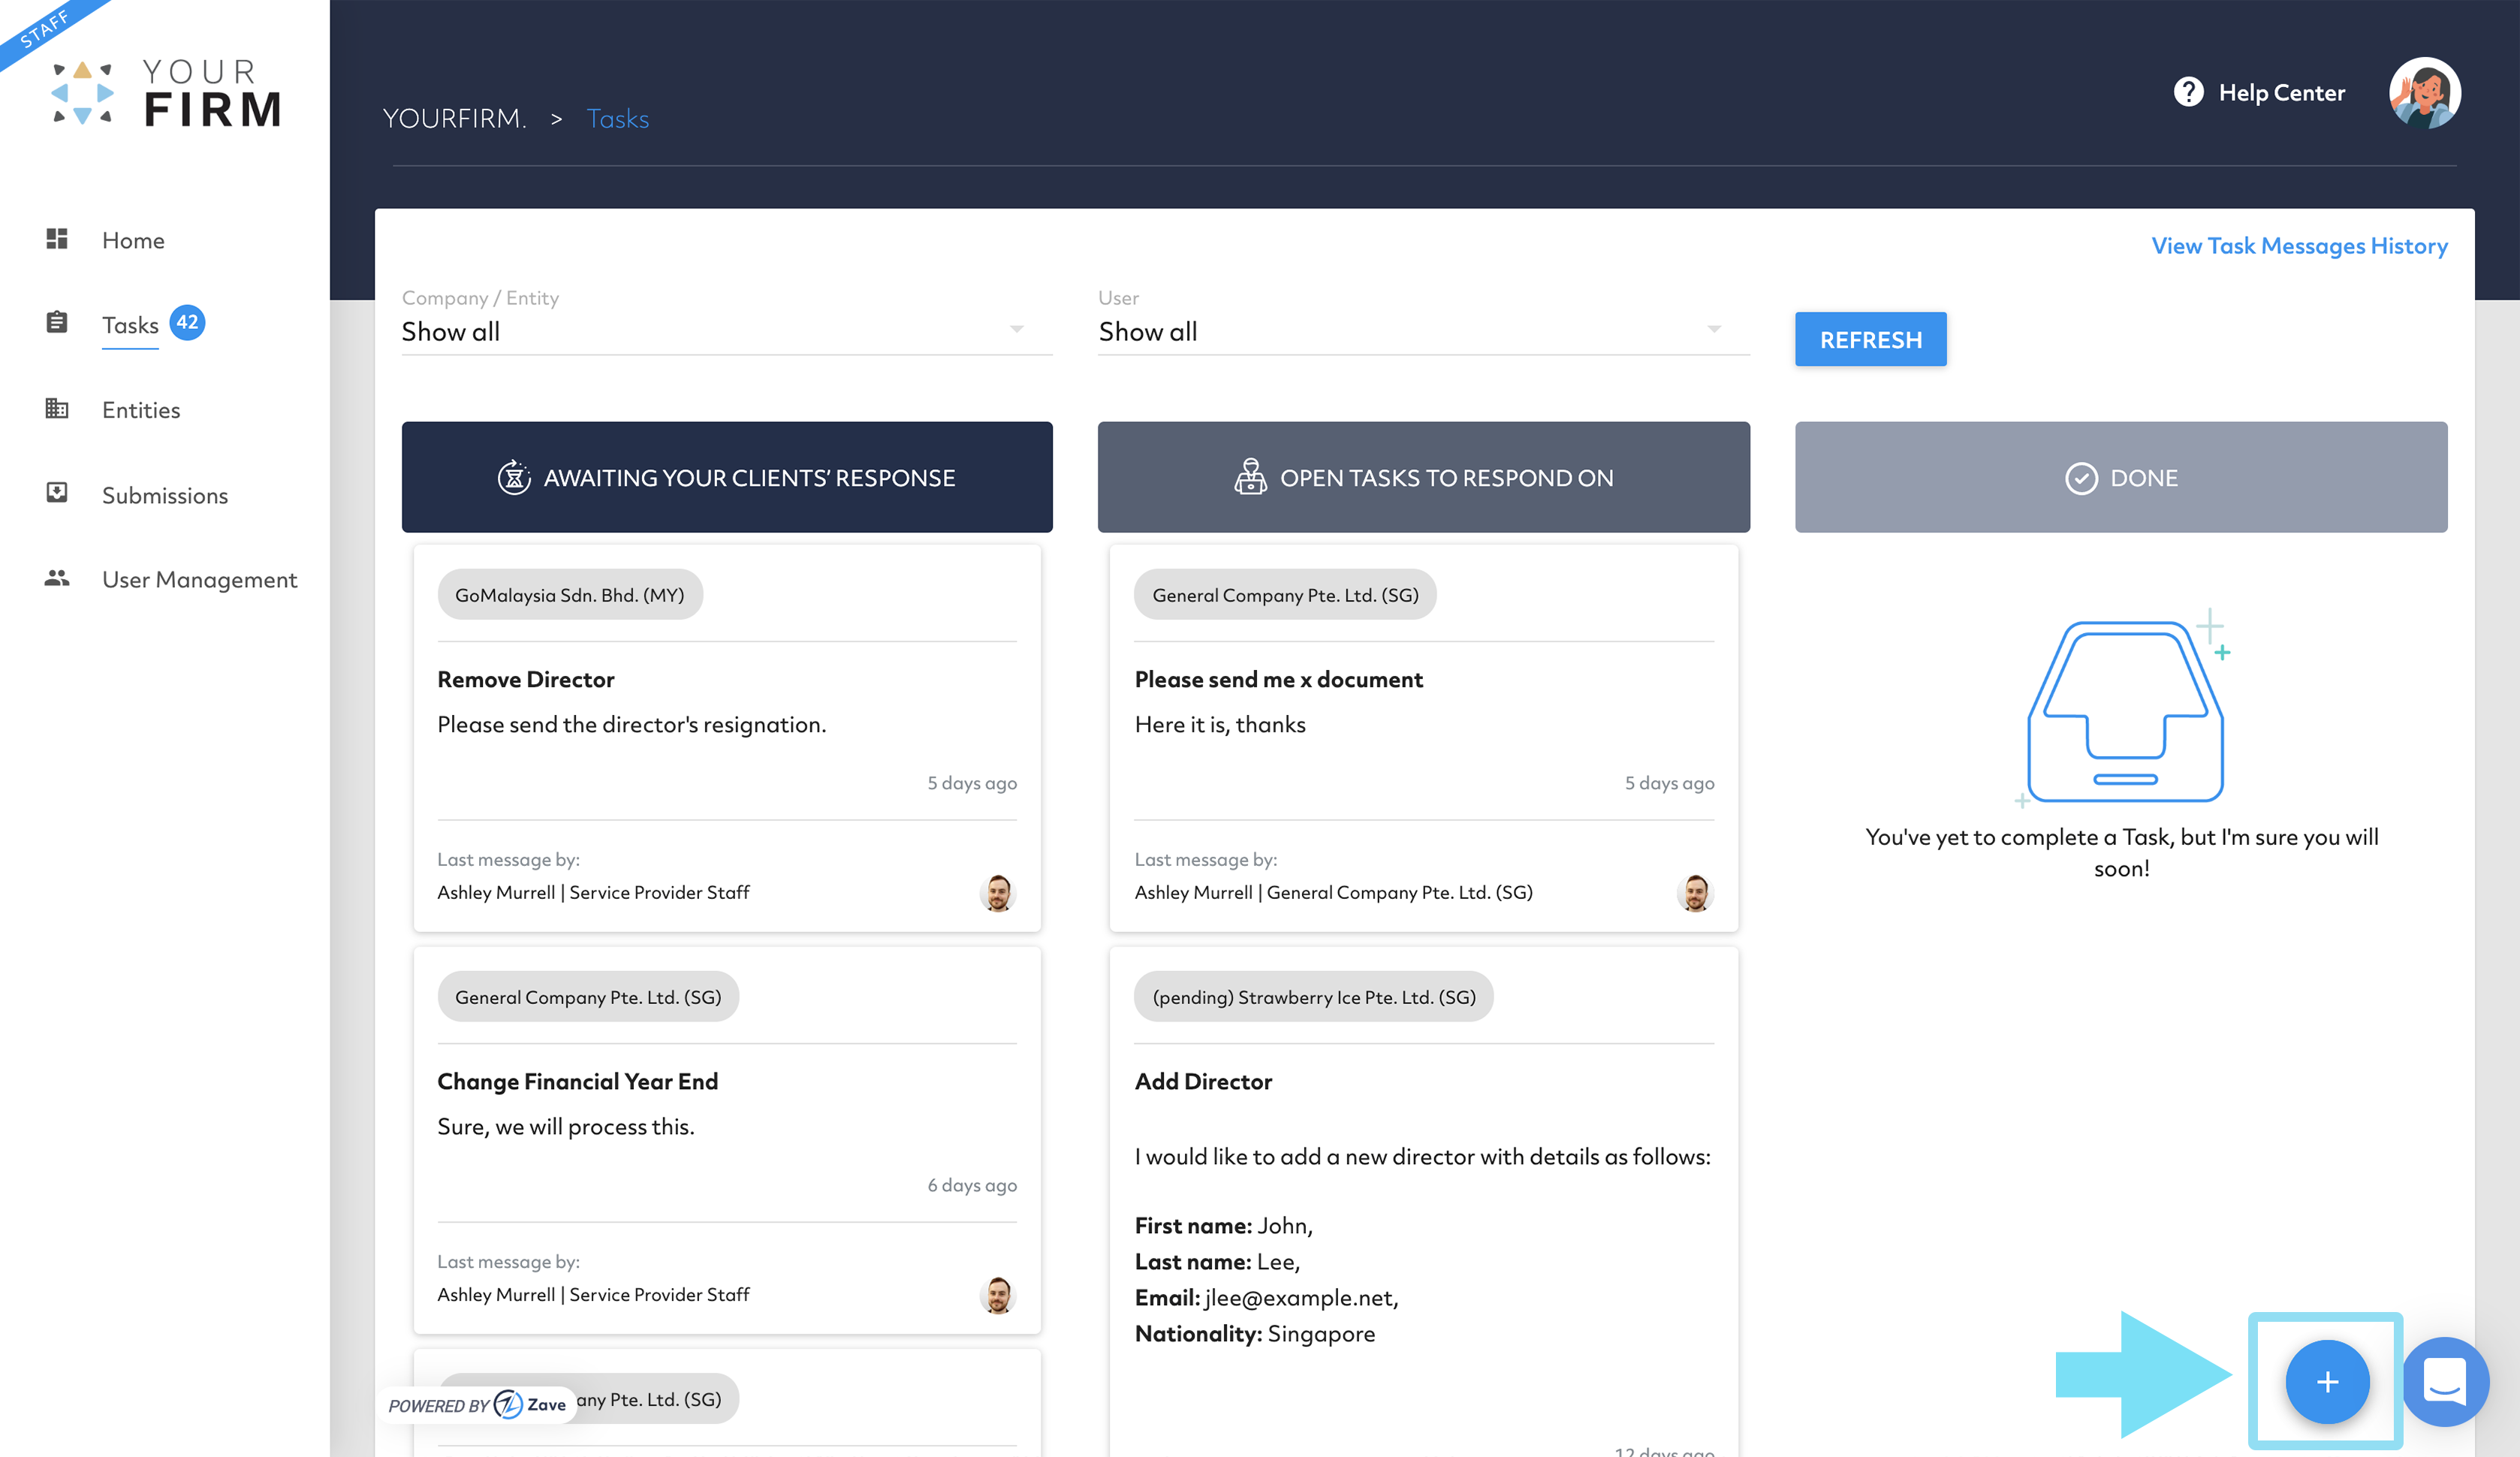Click the Help Center link
The height and width of the screenshot is (1457, 2520).
tap(2281, 92)
